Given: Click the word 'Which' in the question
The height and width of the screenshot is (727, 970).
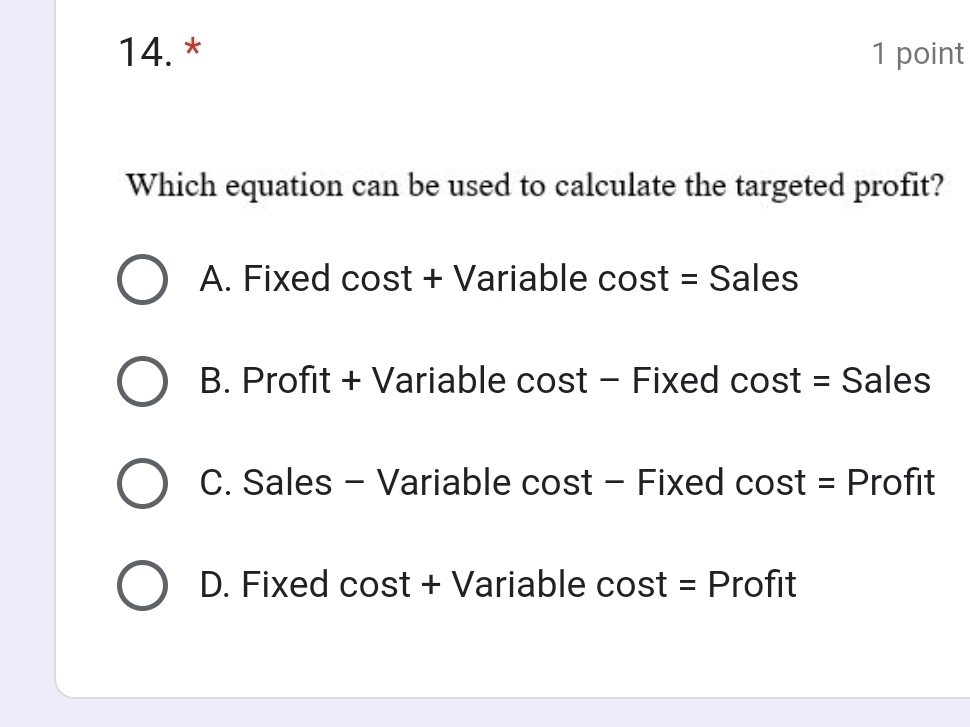Looking at the screenshot, I should pyautogui.click(x=165, y=186).
